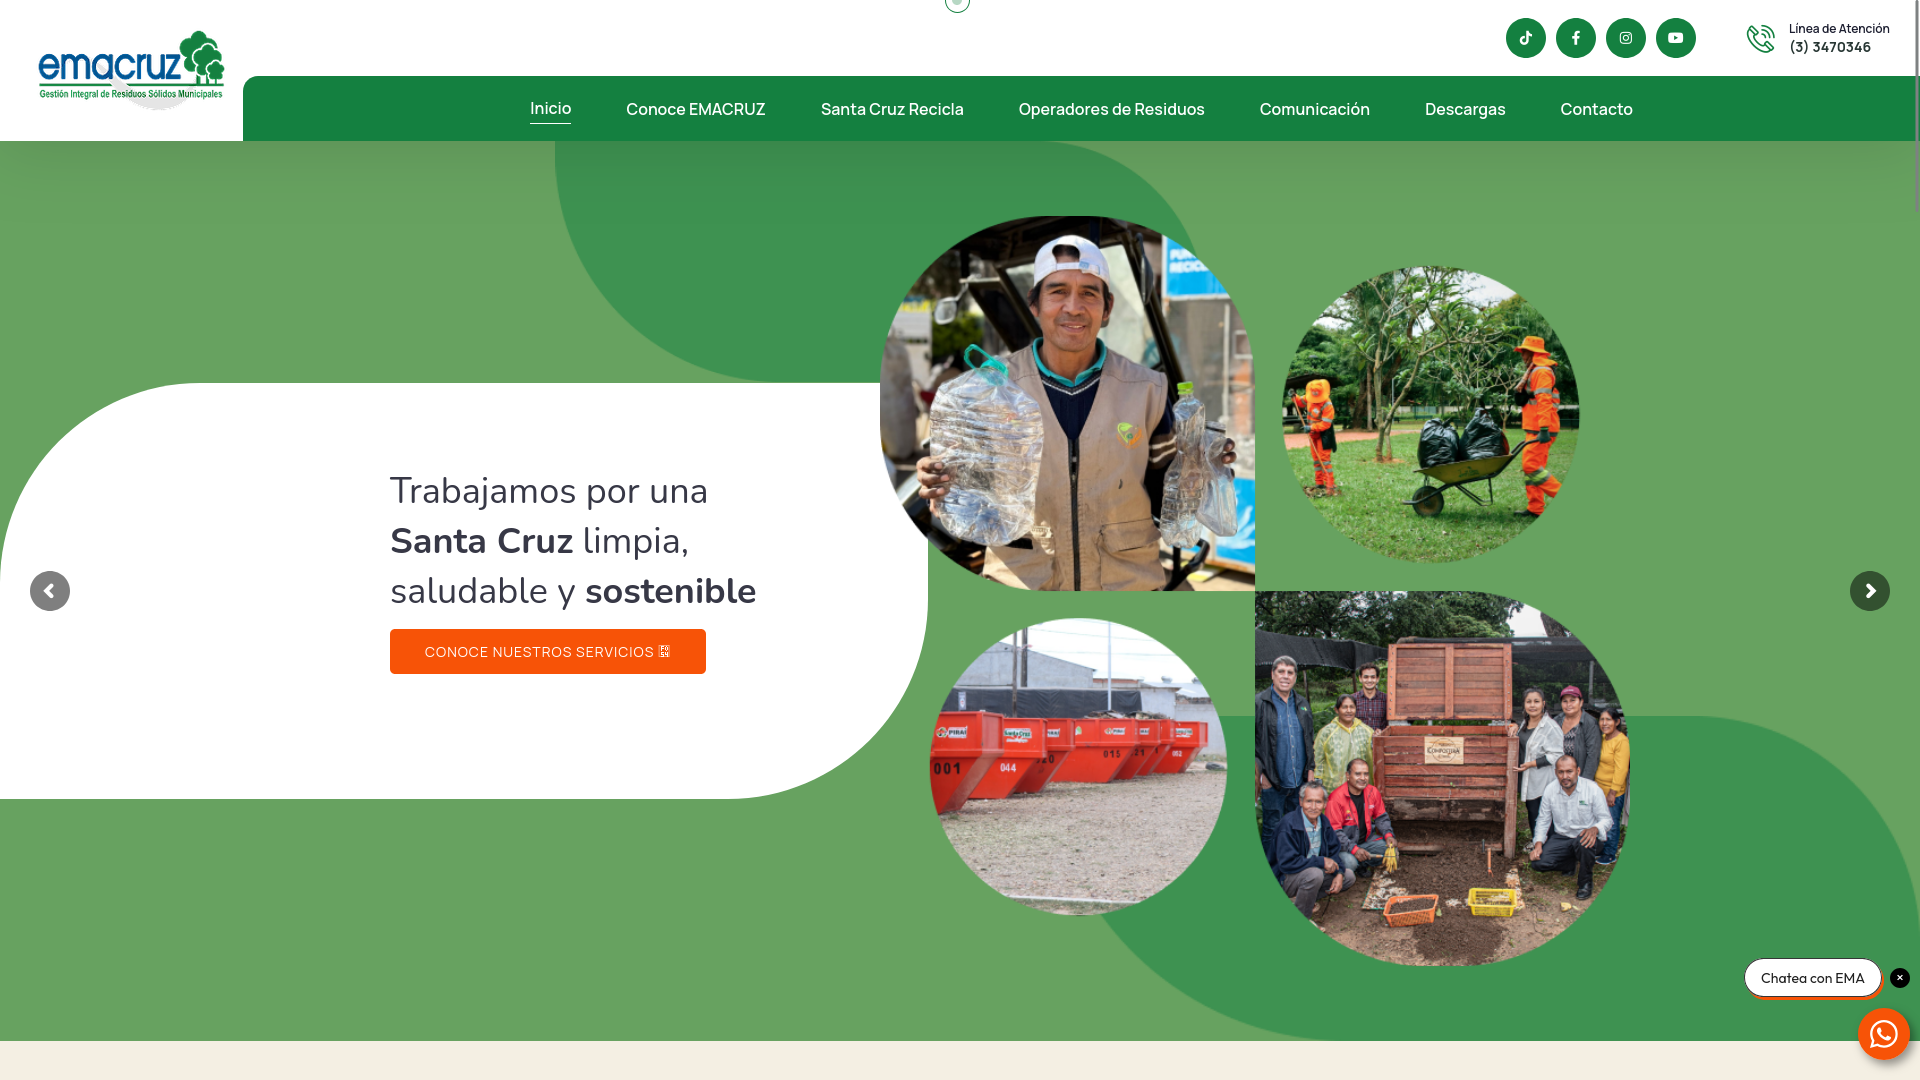Advance to the next slide
Screen dimensions: 1920x1080
click(1869, 591)
